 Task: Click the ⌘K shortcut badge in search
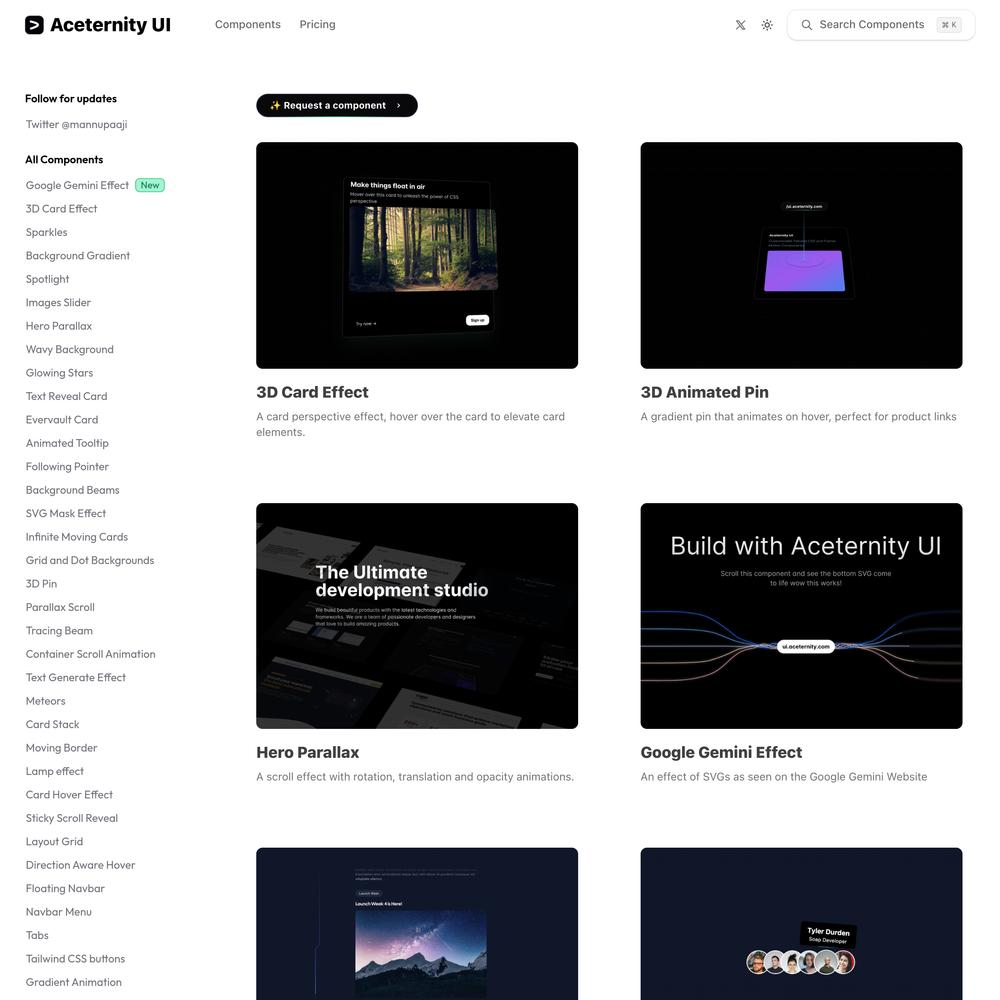click(x=949, y=25)
